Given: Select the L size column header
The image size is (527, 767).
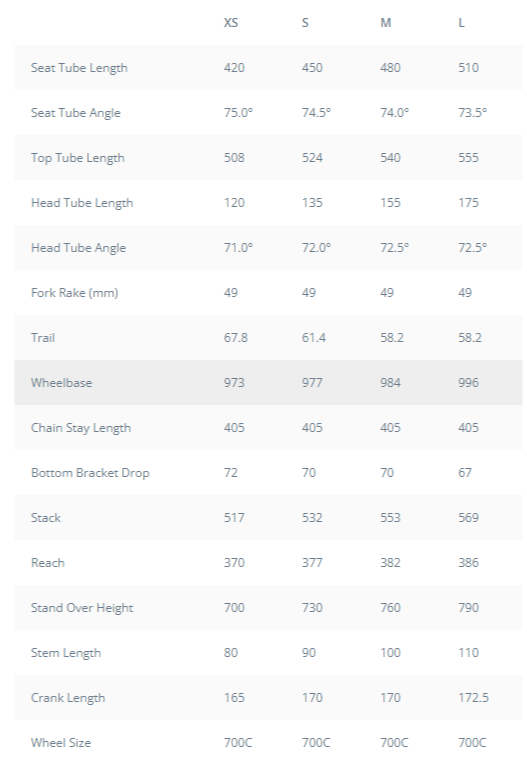Looking at the screenshot, I should pos(461,23).
